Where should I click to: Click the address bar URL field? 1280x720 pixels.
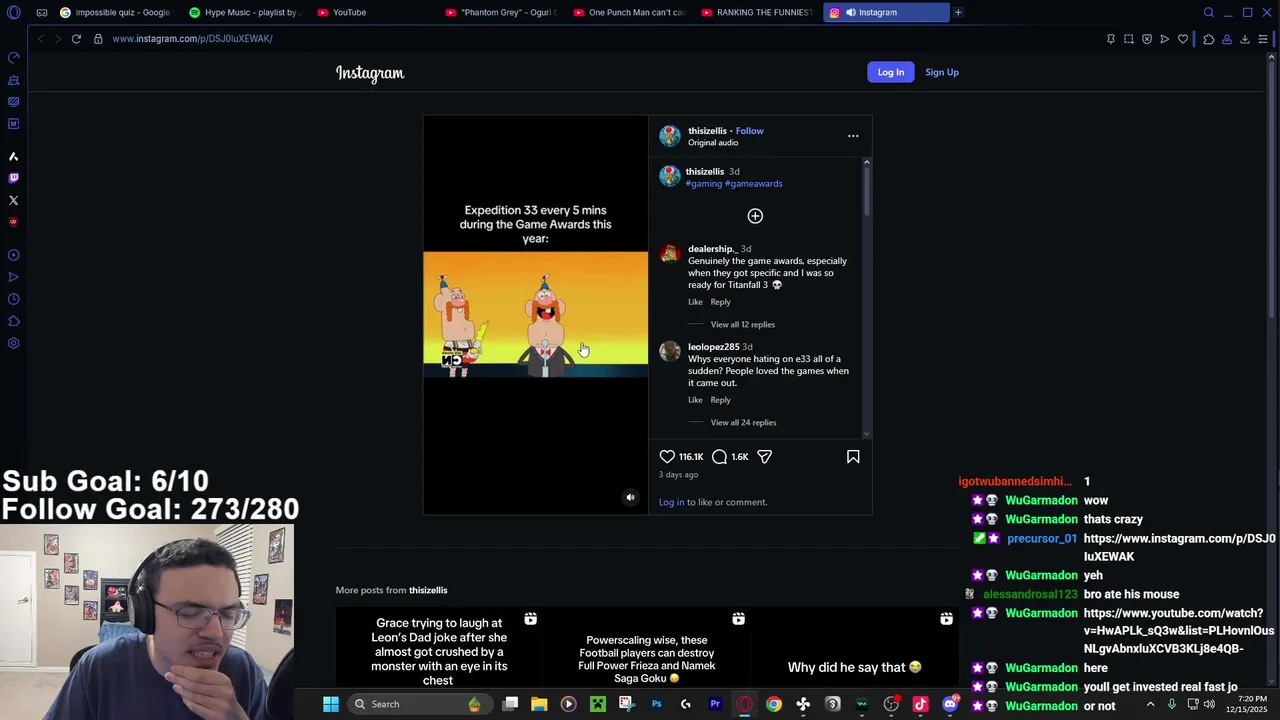click(x=600, y=39)
